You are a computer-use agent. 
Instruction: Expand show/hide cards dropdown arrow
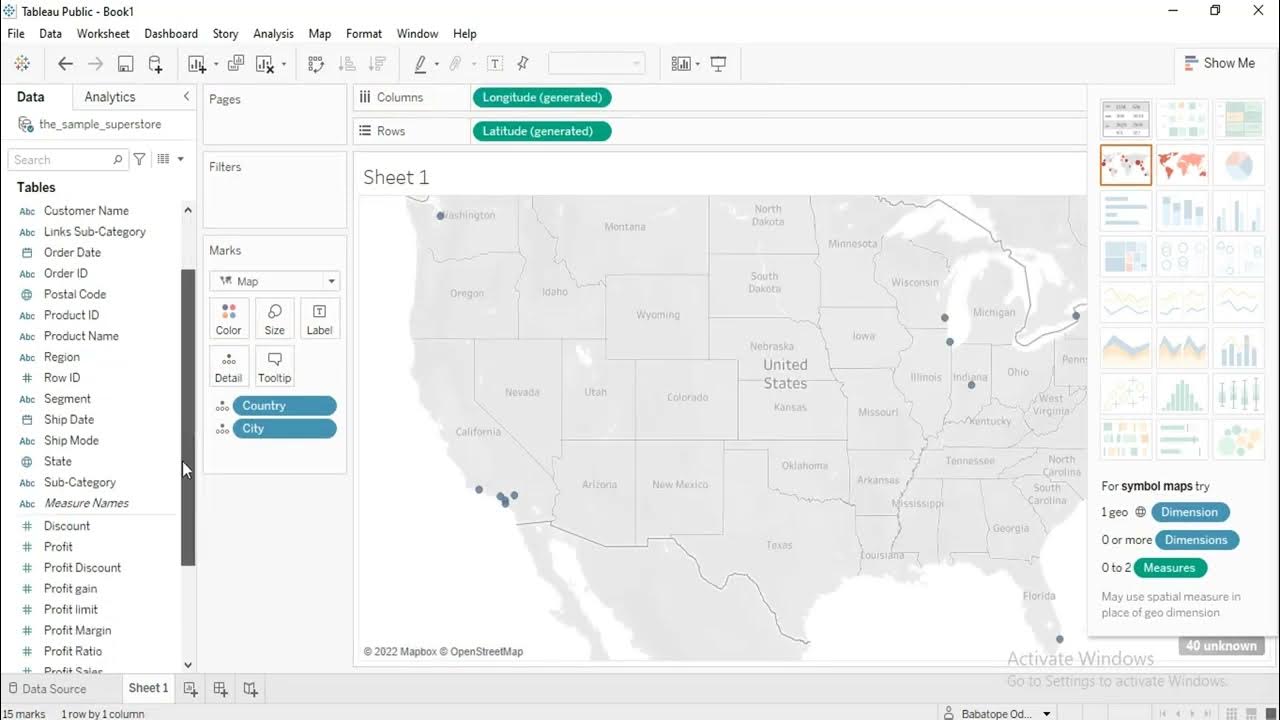click(x=697, y=65)
